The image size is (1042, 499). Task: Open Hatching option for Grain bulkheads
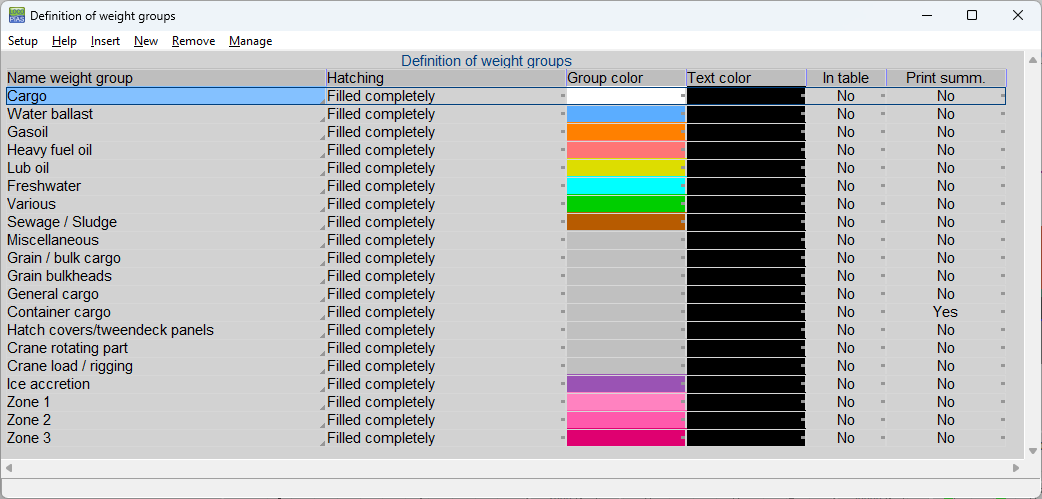tap(446, 276)
